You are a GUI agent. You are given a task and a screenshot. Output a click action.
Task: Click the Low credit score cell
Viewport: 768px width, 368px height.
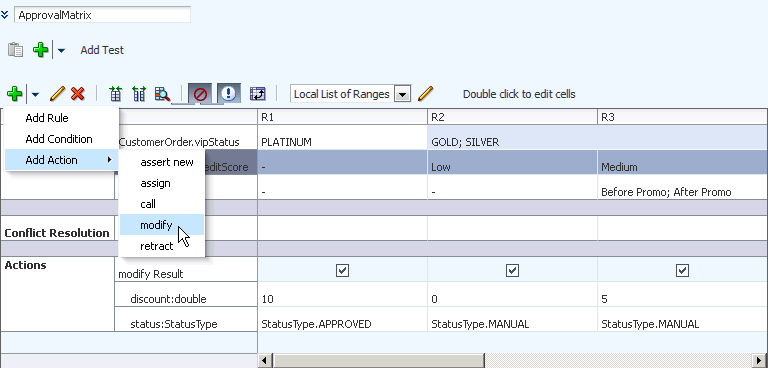point(512,163)
